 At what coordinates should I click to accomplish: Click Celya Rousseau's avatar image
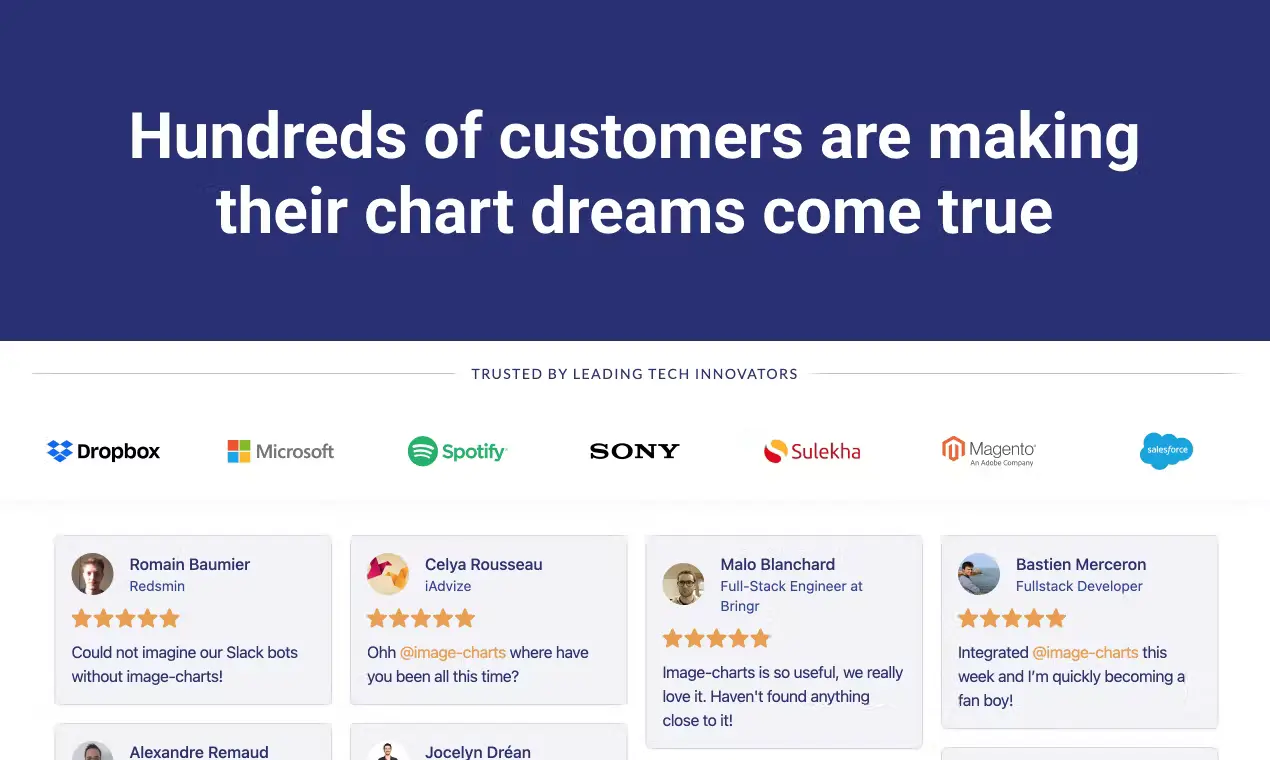point(388,574)
